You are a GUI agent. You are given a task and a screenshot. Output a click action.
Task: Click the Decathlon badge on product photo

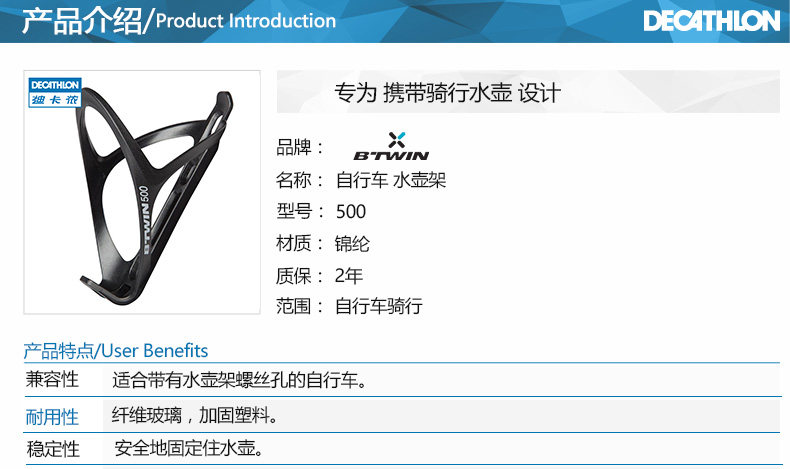(54, 92)
